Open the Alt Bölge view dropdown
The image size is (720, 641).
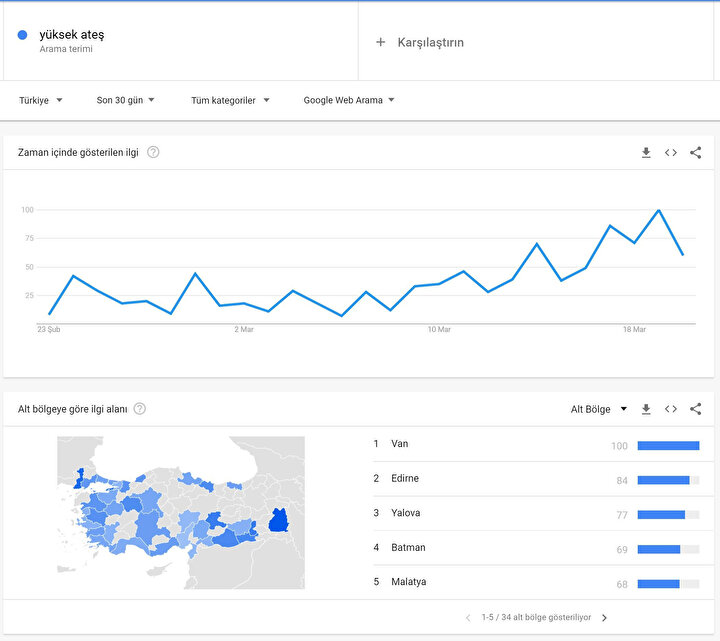click(x=599, y=409)
